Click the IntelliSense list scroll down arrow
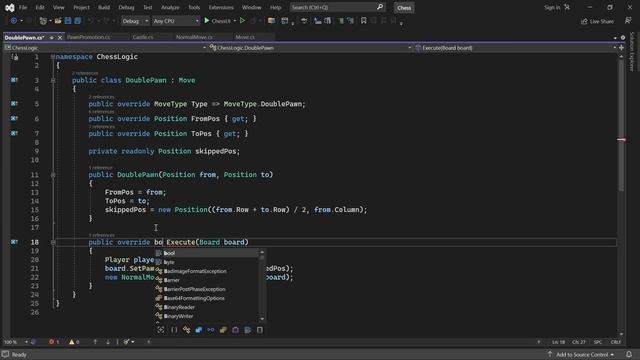Image resolution: width=640 pixels, height=360 pixels. 262,319
